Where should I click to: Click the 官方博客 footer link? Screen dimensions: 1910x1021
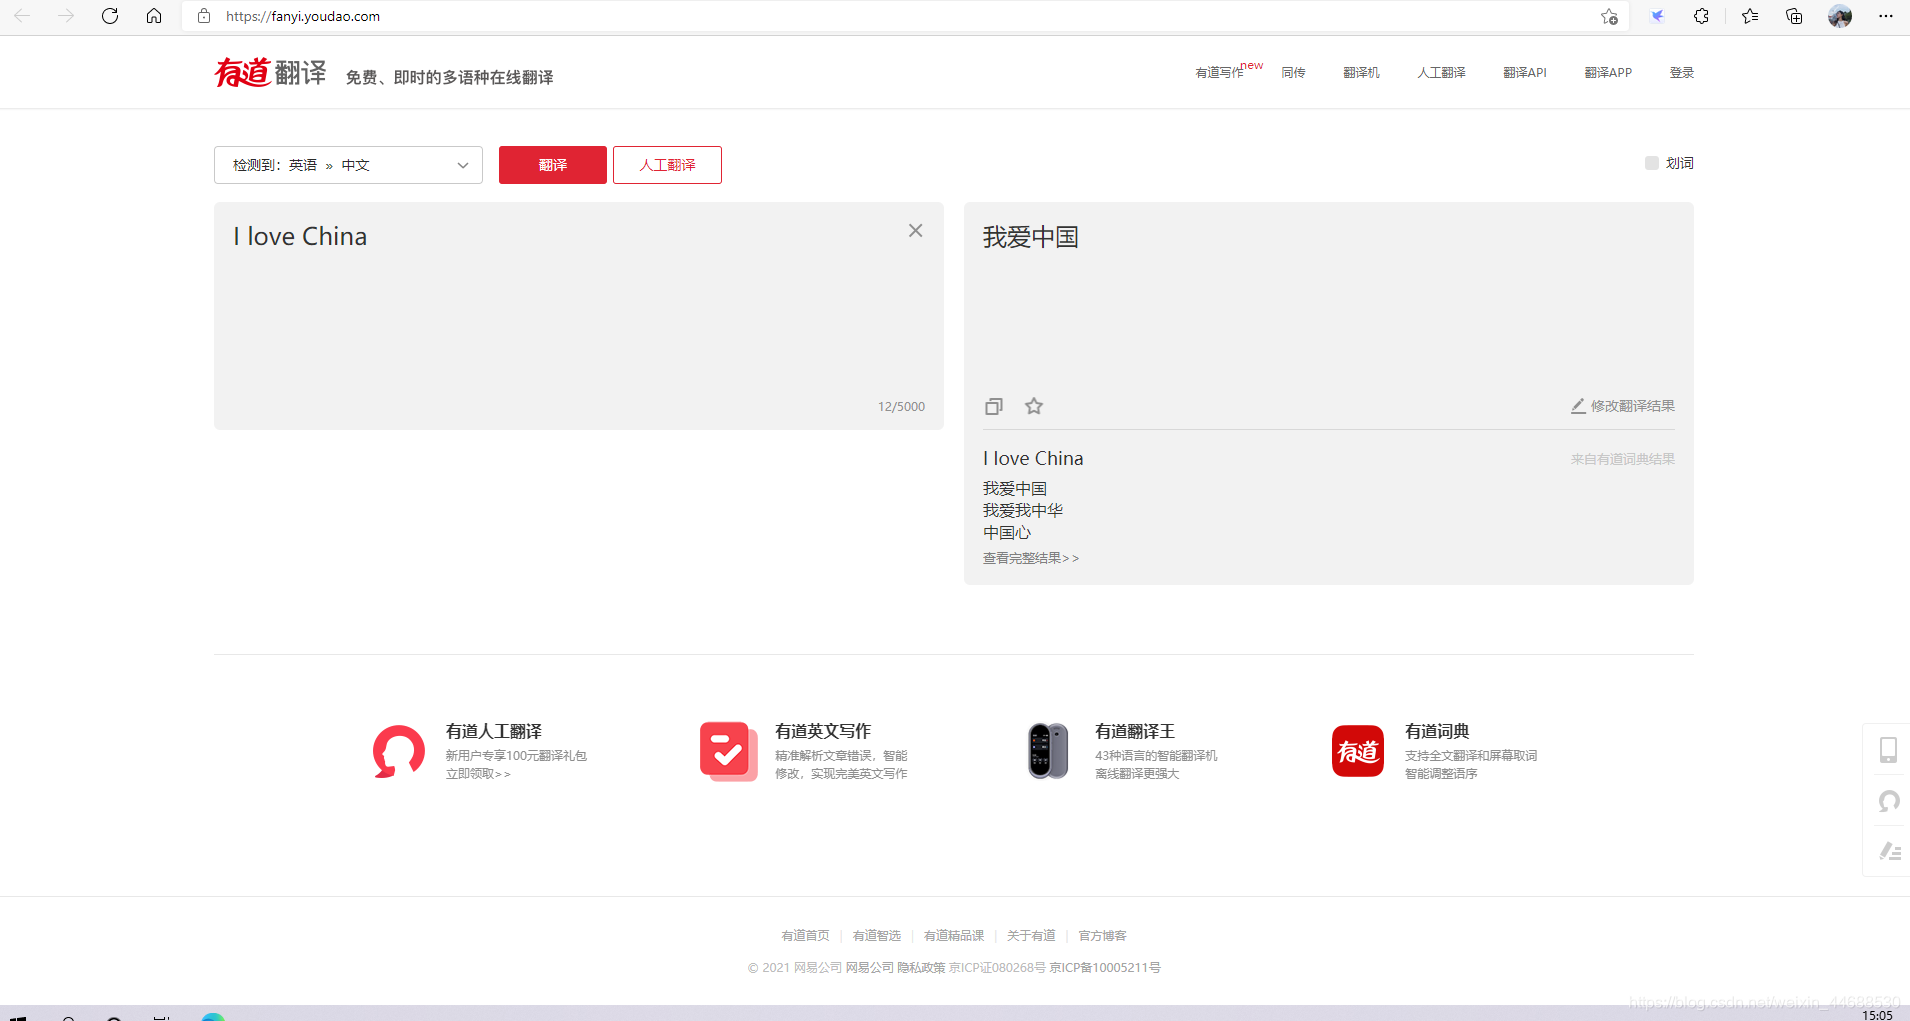(x=1102, y=935)
